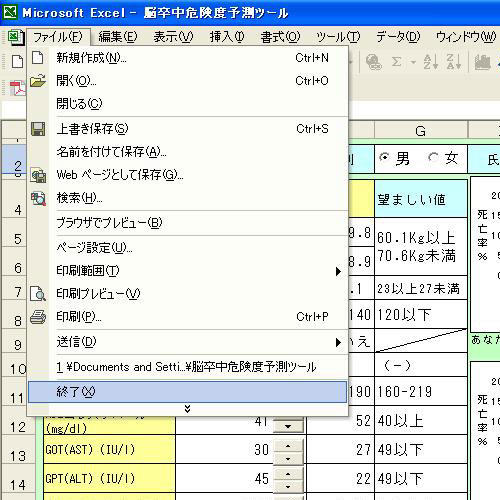500x500 pixels.
Task: Select column G header
Action: click(421, 131)
